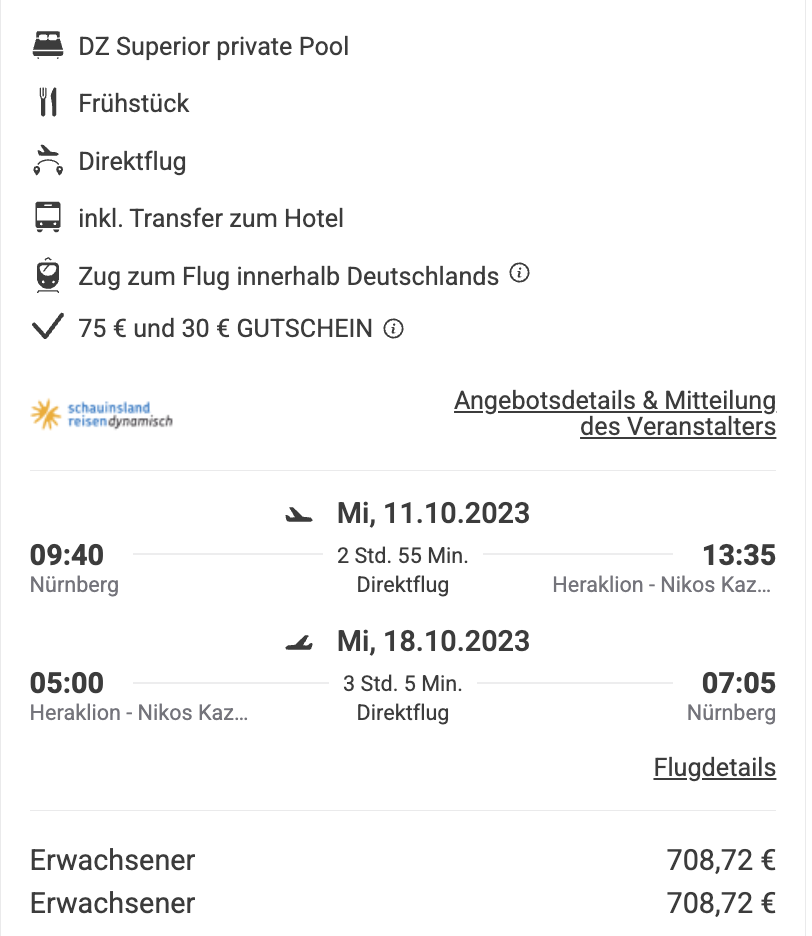Click the returning plane icon by 18.10.2023
The image size is (812, 936).
pos(299,642)
